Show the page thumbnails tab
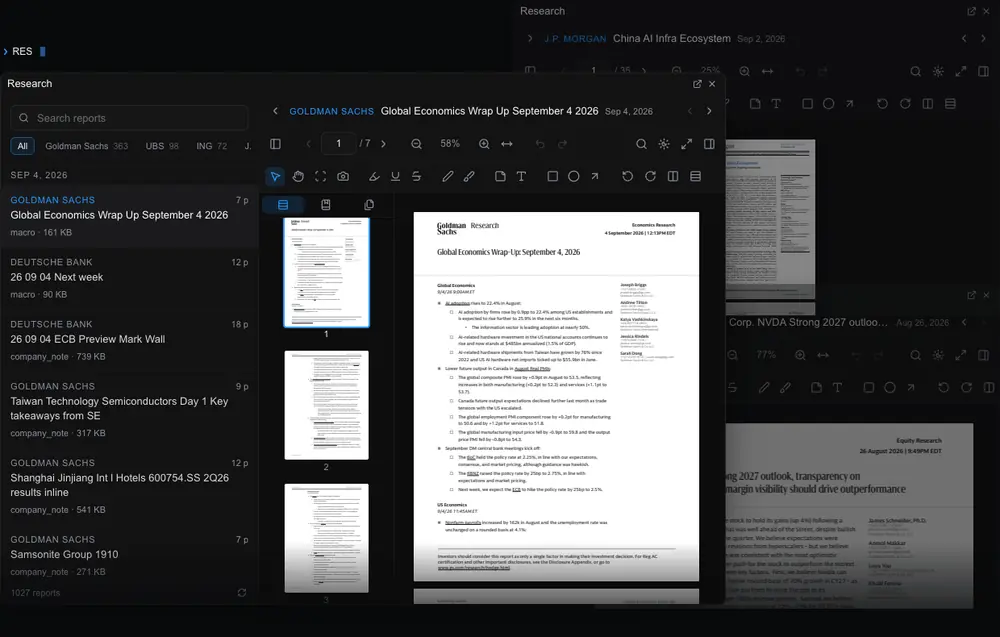This screenshot has height=637, width=1000. coord(283,205)
